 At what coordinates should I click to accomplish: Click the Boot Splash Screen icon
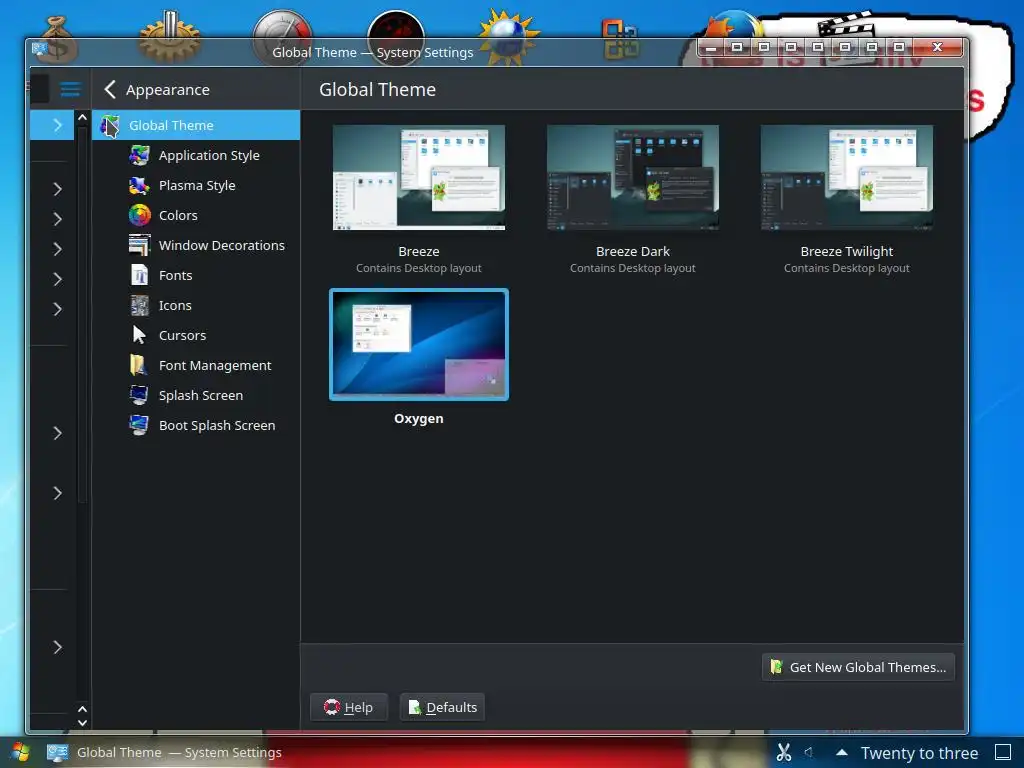click(139, 425)
